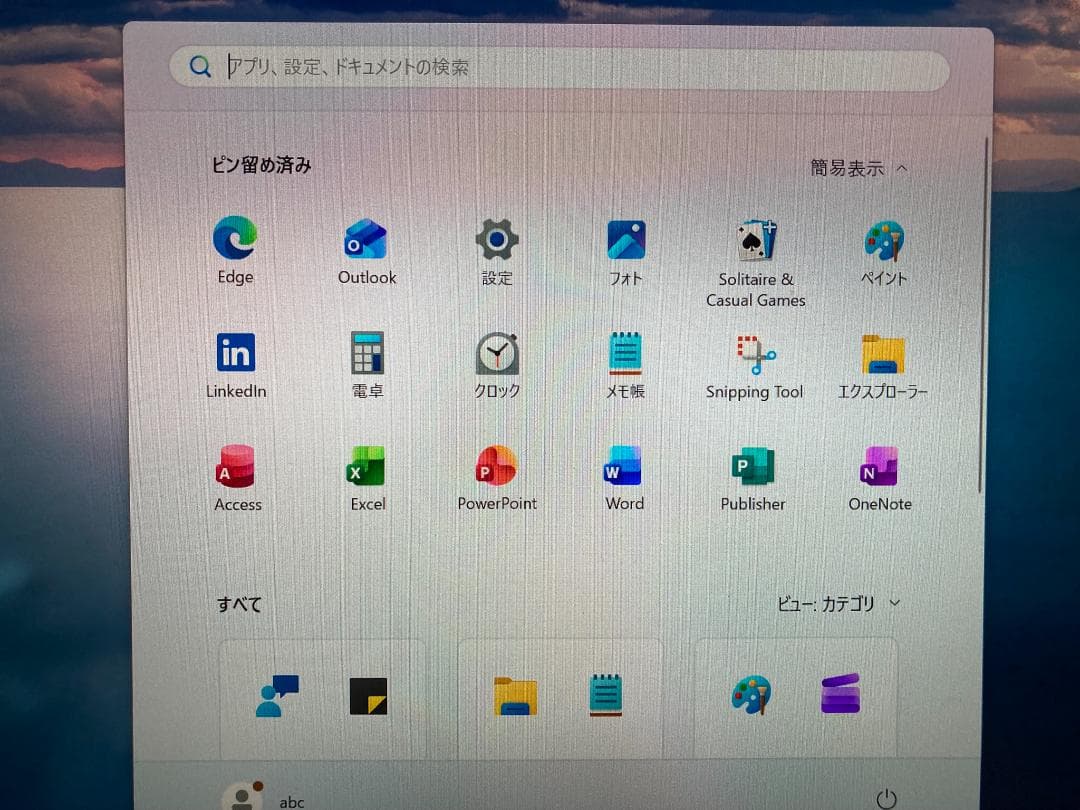Open the LinkedIn pinned app

click(236, 366)
